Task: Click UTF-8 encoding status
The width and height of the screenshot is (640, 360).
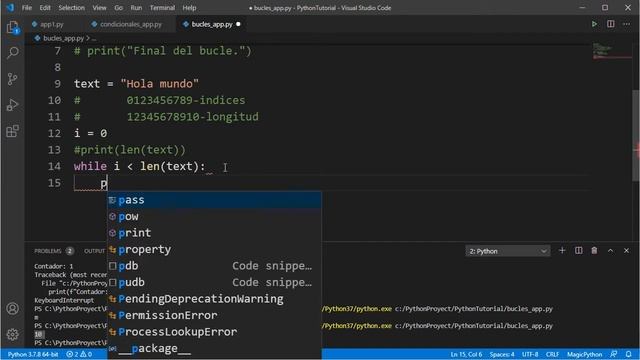Action: [530, 354]
